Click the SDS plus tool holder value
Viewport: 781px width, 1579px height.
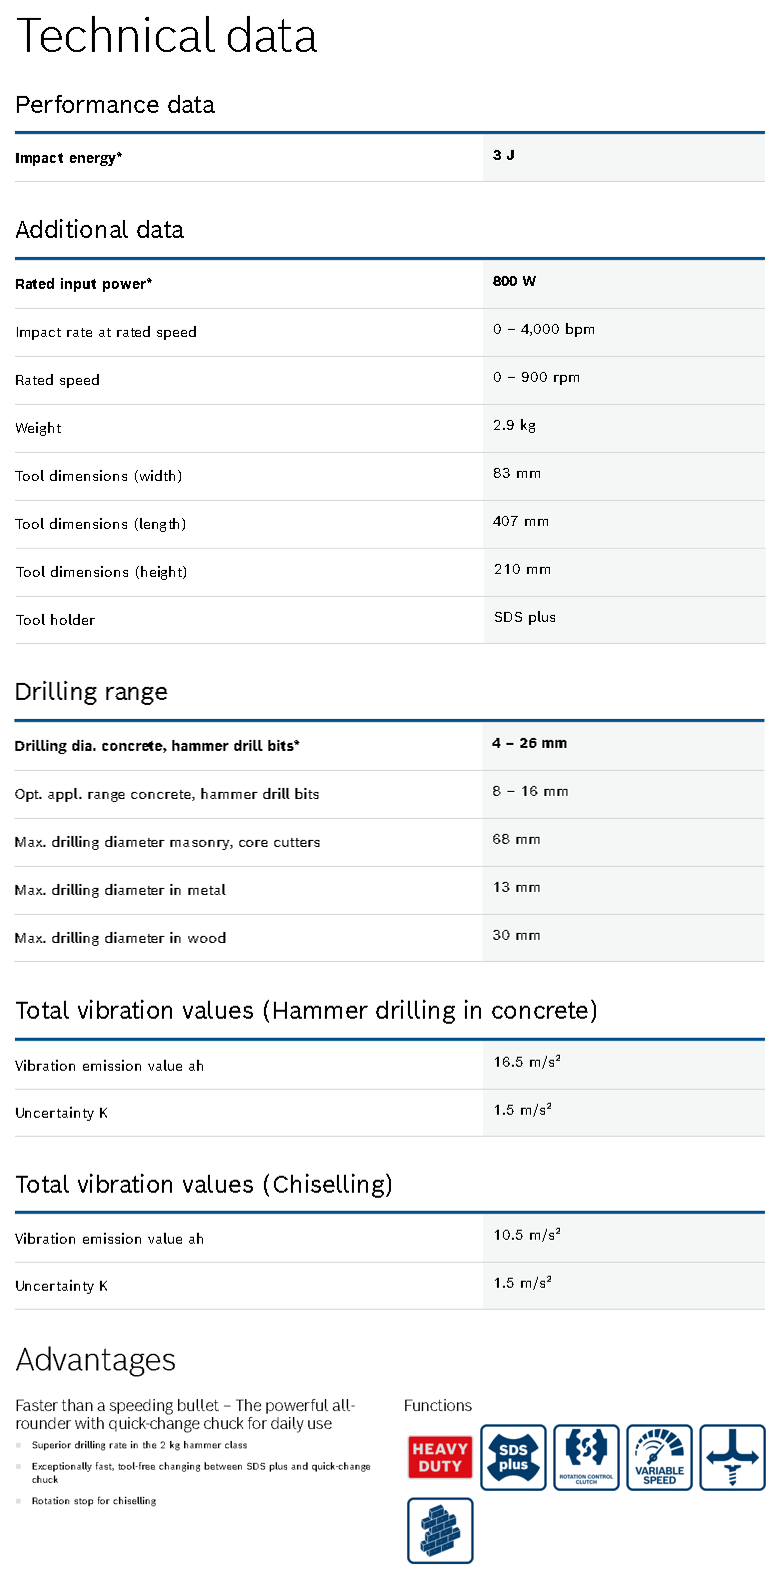pyautogui.click(x=525, y=617)
